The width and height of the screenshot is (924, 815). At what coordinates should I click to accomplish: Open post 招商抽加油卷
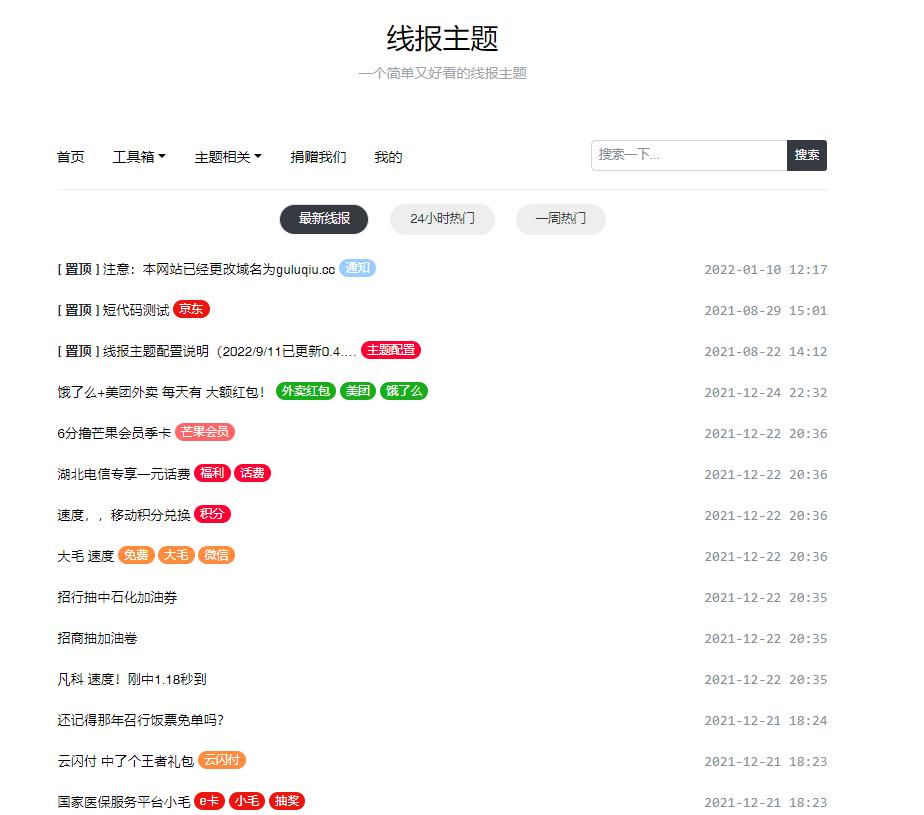coord(97,638)
